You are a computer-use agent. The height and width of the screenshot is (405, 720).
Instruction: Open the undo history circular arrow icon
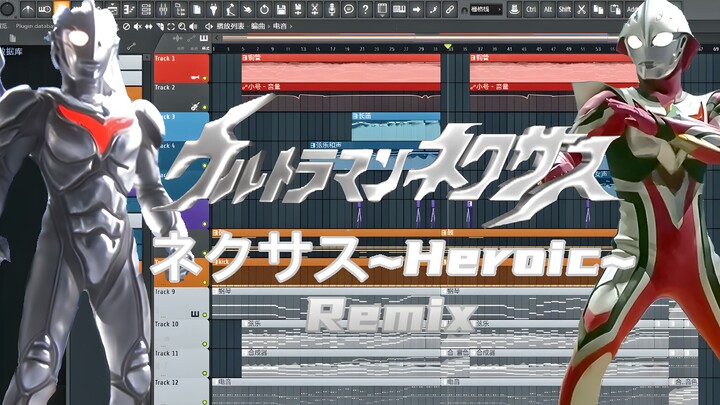[264, 9]
